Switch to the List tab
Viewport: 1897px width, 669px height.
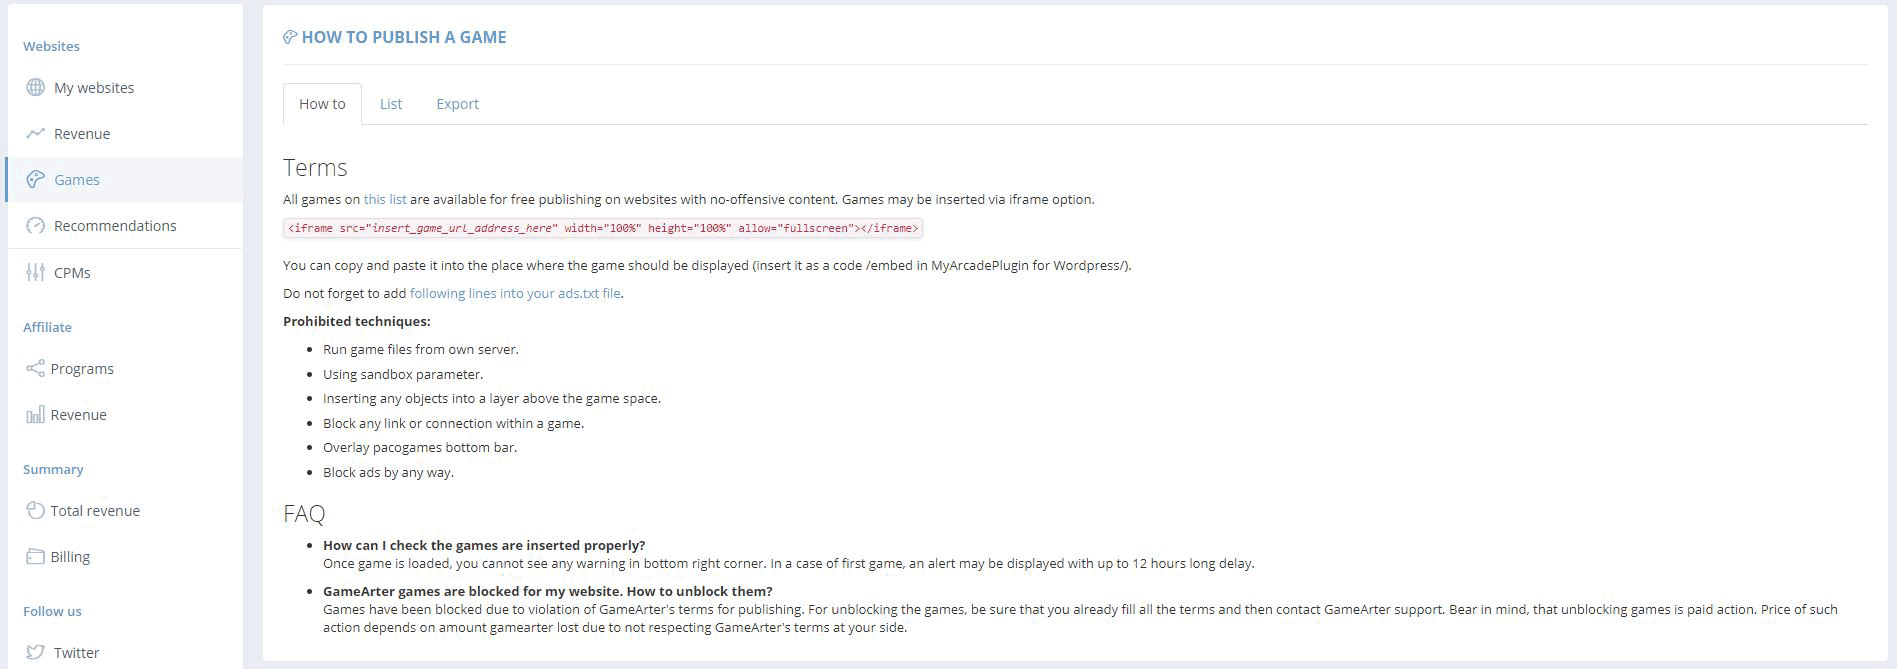(391, 104)
